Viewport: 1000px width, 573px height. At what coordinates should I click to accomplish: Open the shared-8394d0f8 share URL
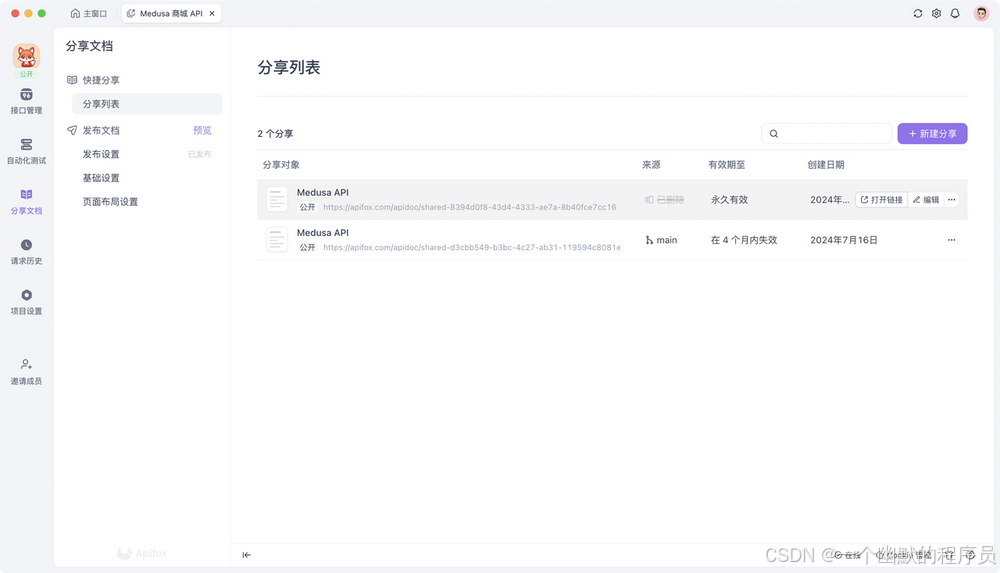[469, 207]
